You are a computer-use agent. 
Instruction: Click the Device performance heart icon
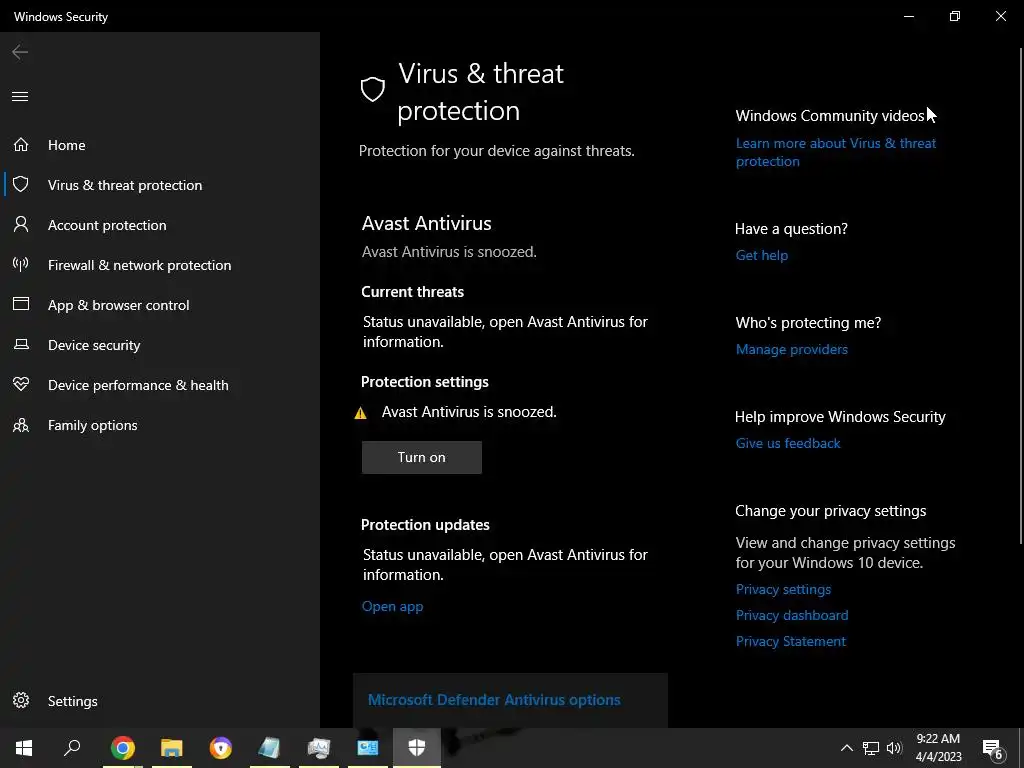[21, 385]
